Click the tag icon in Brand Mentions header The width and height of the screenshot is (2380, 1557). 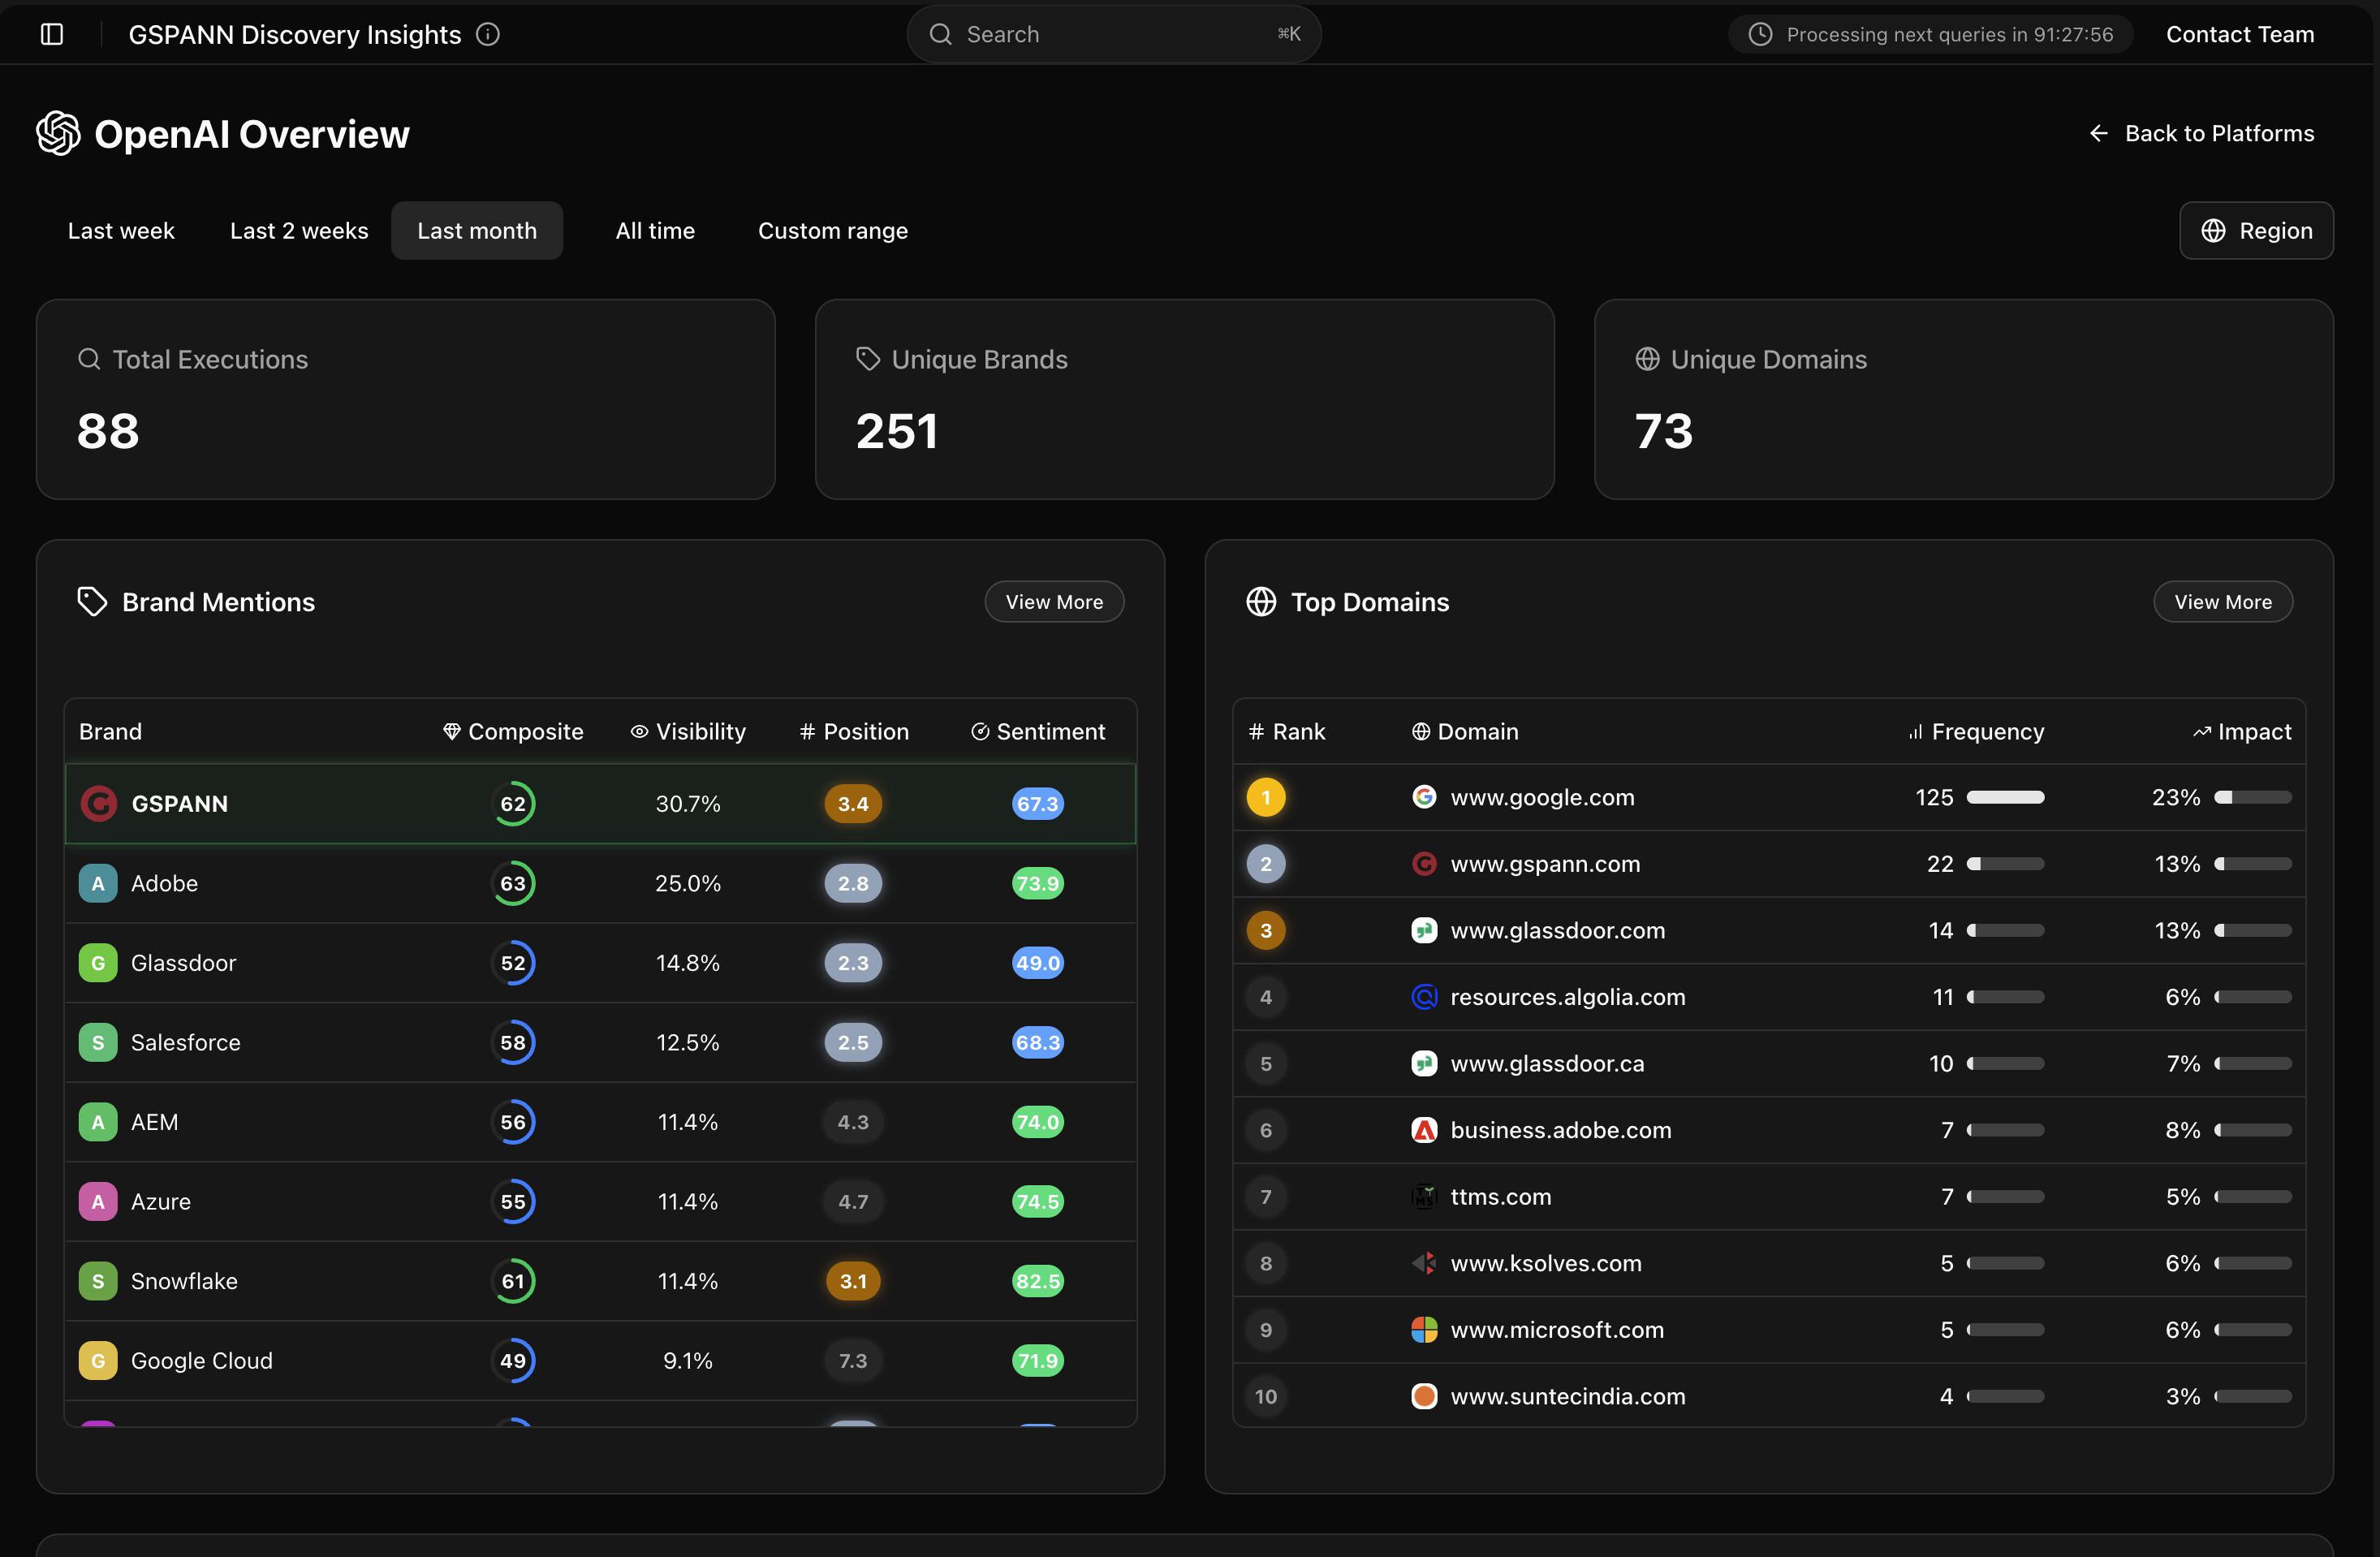point(92,601)
